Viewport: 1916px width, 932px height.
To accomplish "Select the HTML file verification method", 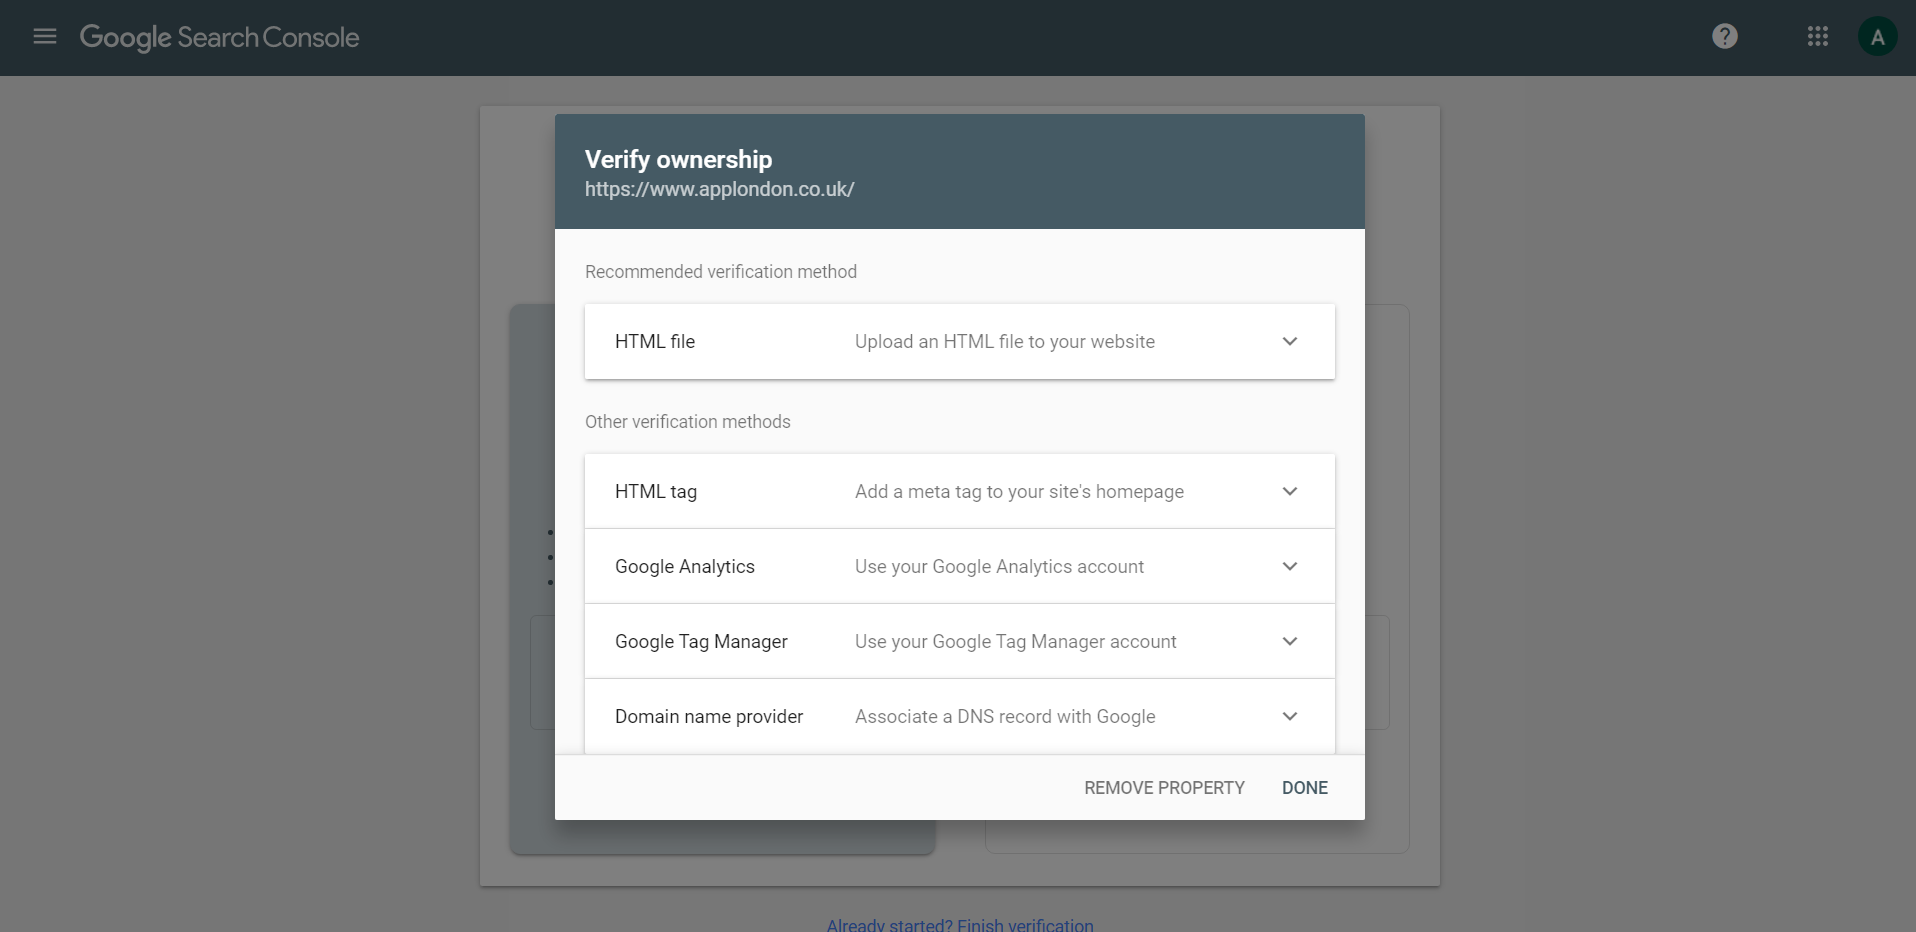I will tap(655, 342).
